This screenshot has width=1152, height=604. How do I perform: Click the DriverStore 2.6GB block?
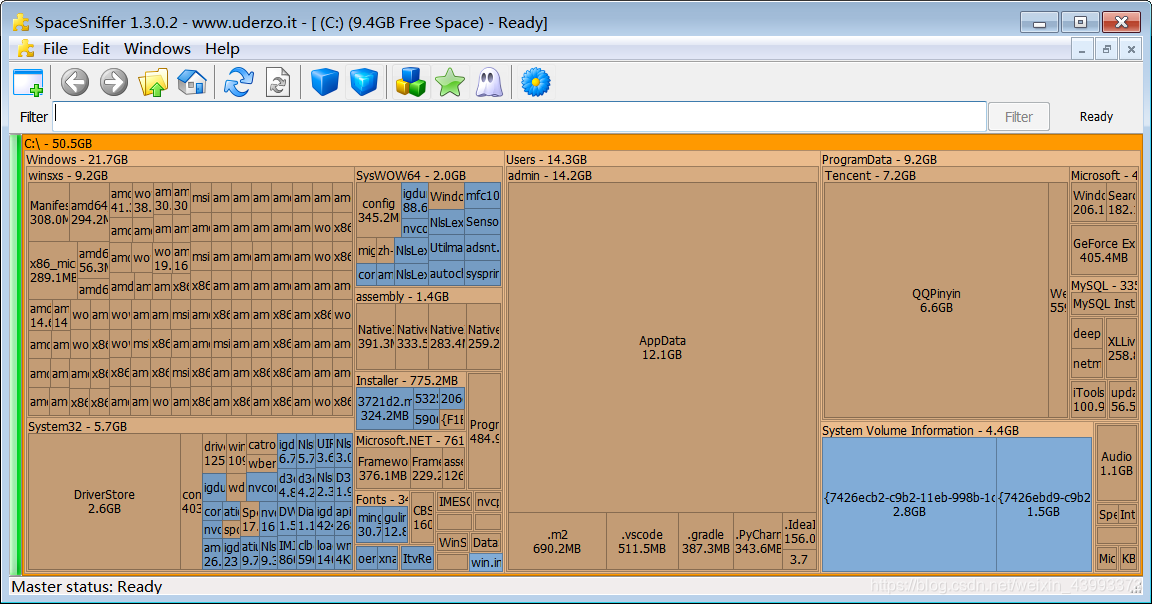tap(104, 502)
